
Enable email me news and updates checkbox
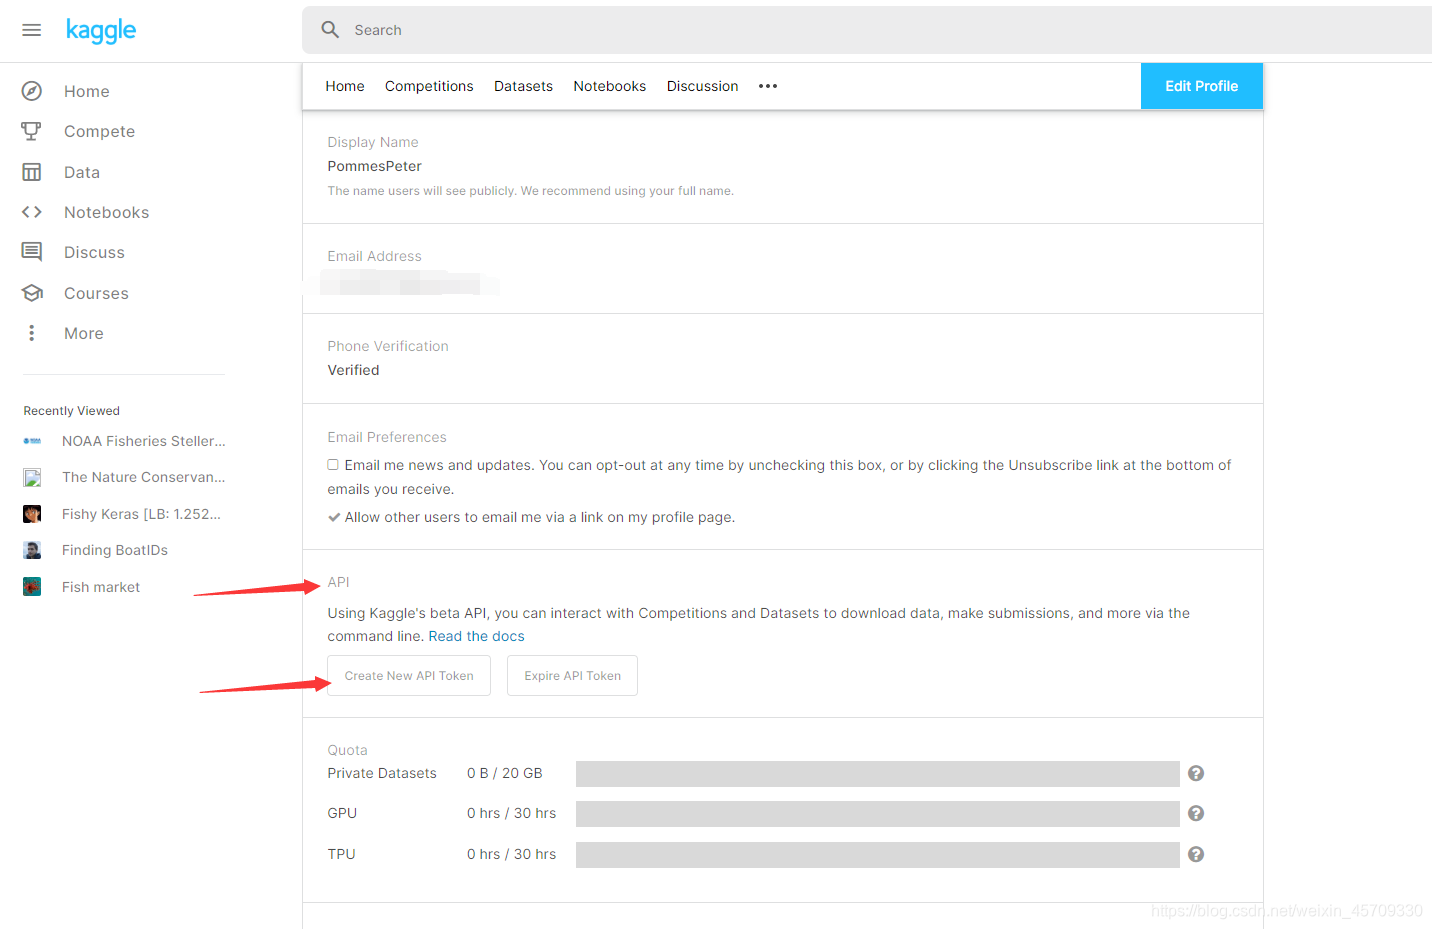[x=333, y=465]
